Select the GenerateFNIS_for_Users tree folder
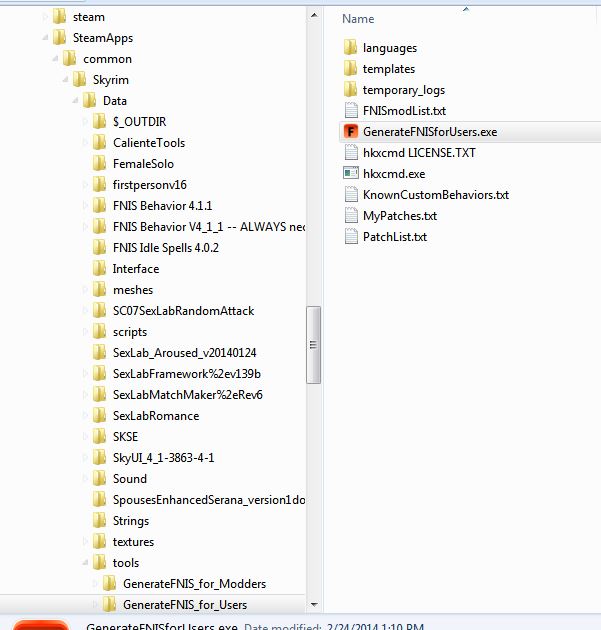Image resolution: width=601 pixels, height=630 pixels. (x=185, y=604)
